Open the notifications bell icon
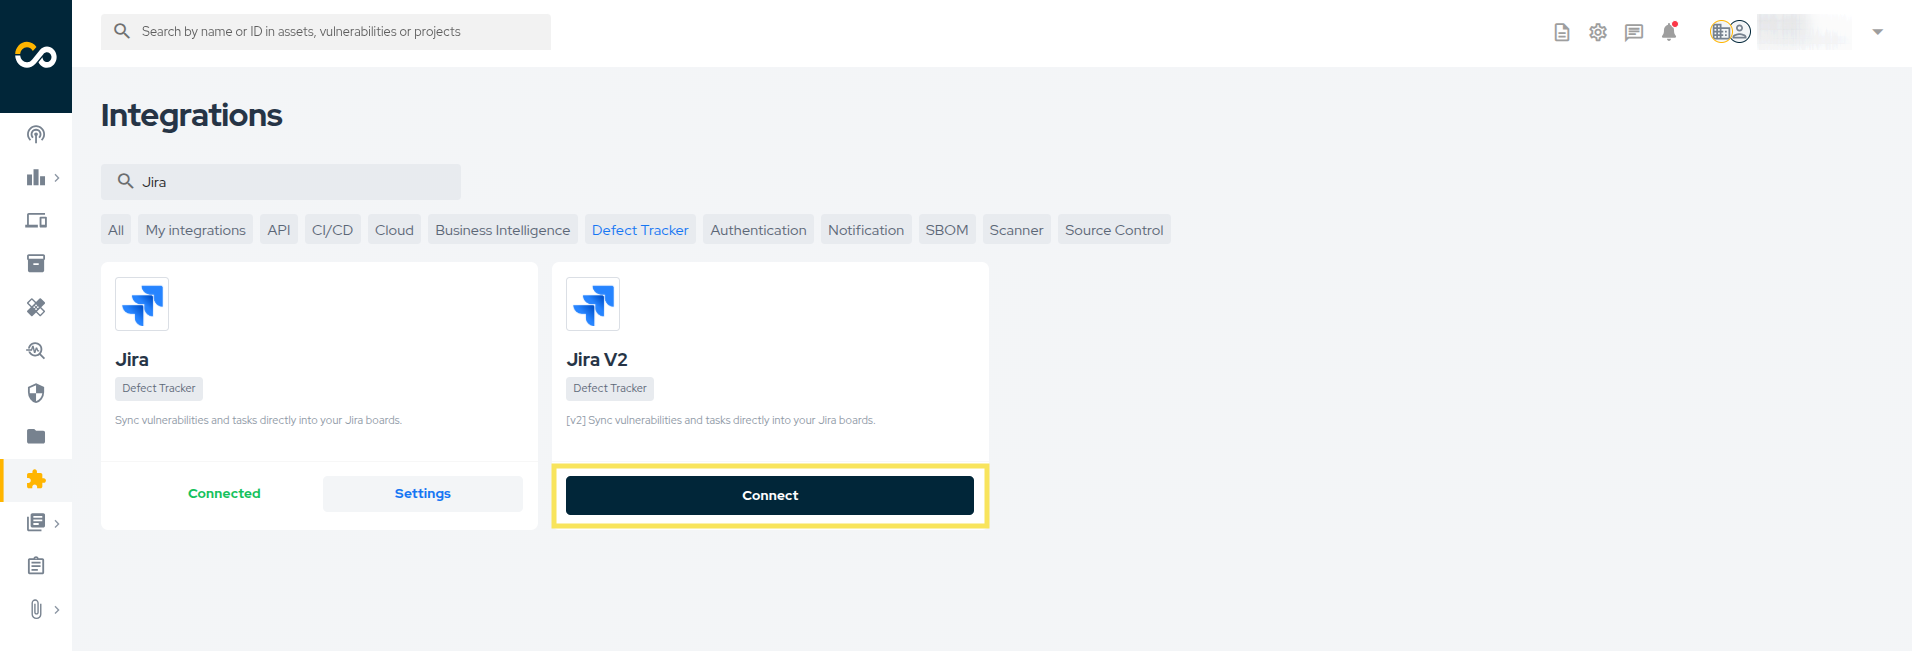The image size is (1912, 651). 1668,32
